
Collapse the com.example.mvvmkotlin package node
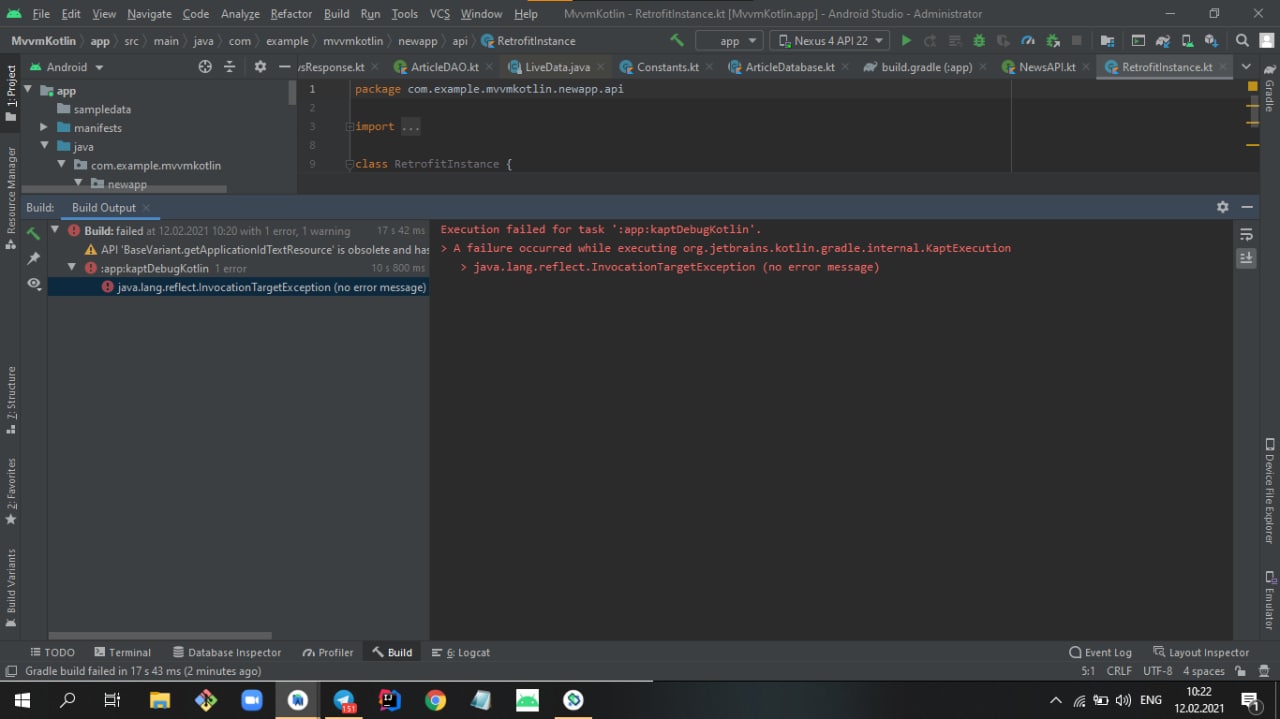(x=61, y=165)
